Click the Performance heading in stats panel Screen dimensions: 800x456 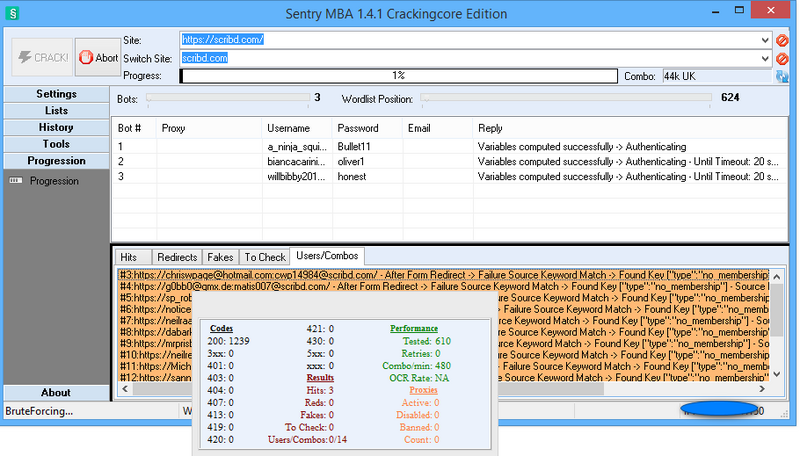point(414,328)
